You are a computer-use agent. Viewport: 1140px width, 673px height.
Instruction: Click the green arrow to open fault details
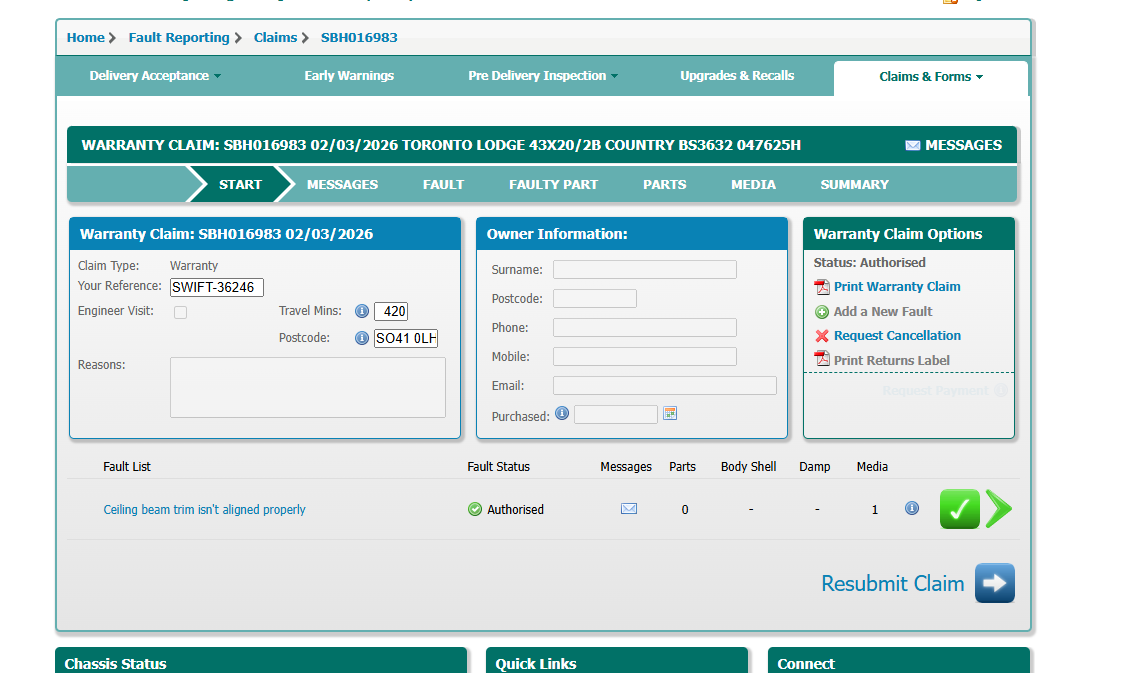[x=999, y=509]
